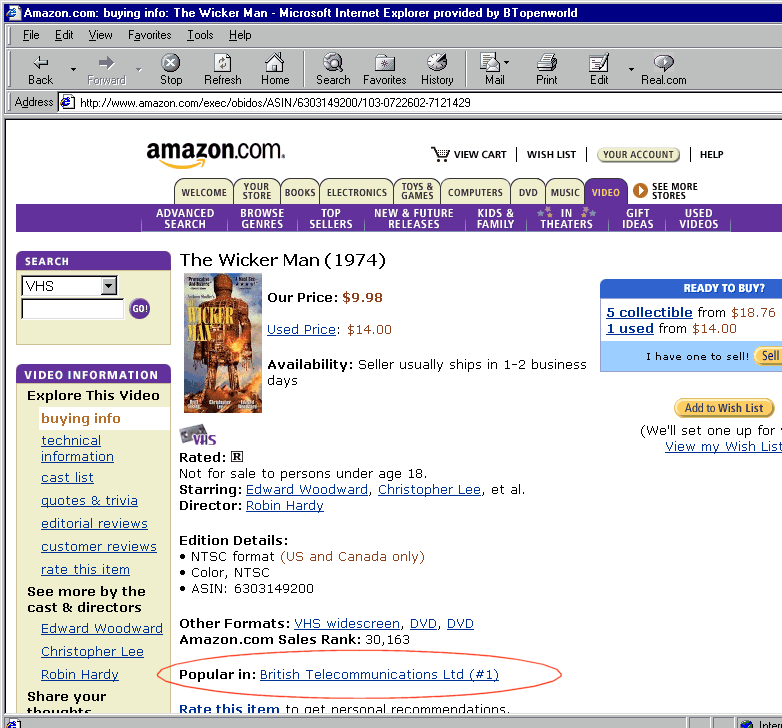Screen dimensions: 782x728
Task: Open Browse Genres in the purple bar
Action: pyautogui.click(x=262, y=218)
